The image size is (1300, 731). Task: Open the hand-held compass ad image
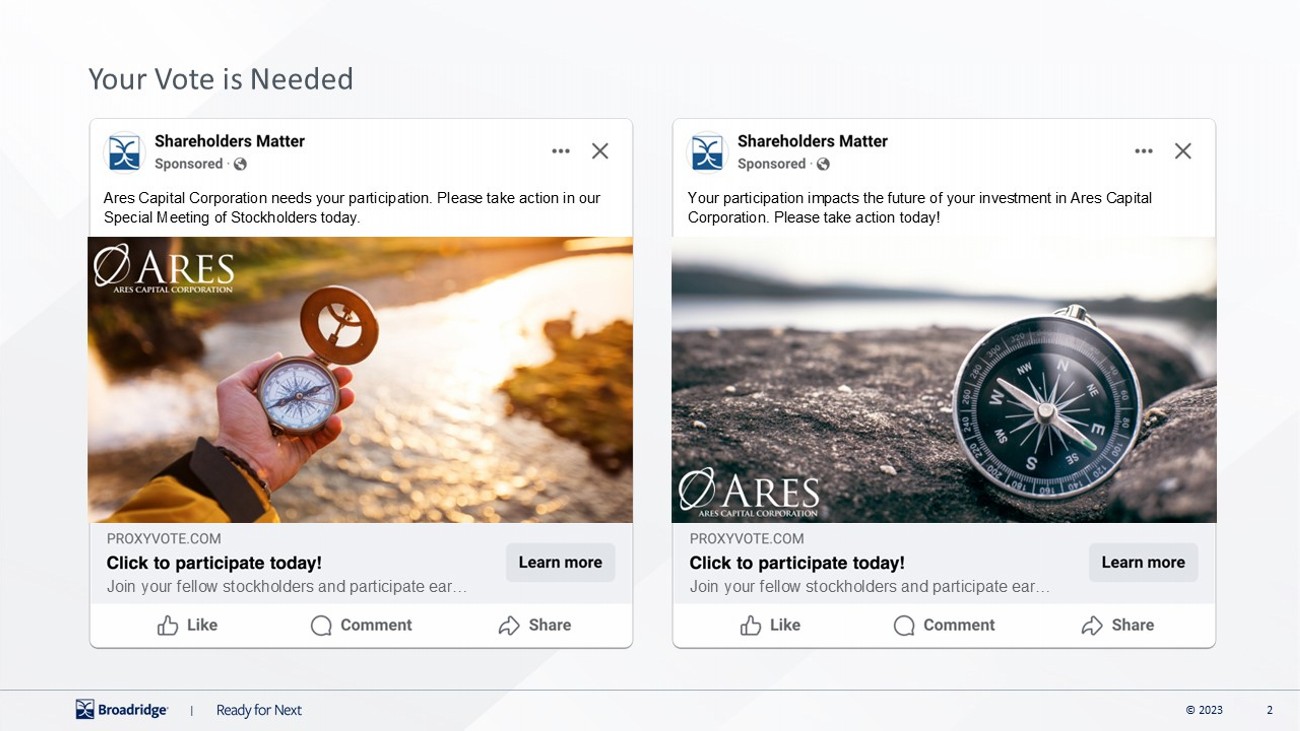click(360, 380)
